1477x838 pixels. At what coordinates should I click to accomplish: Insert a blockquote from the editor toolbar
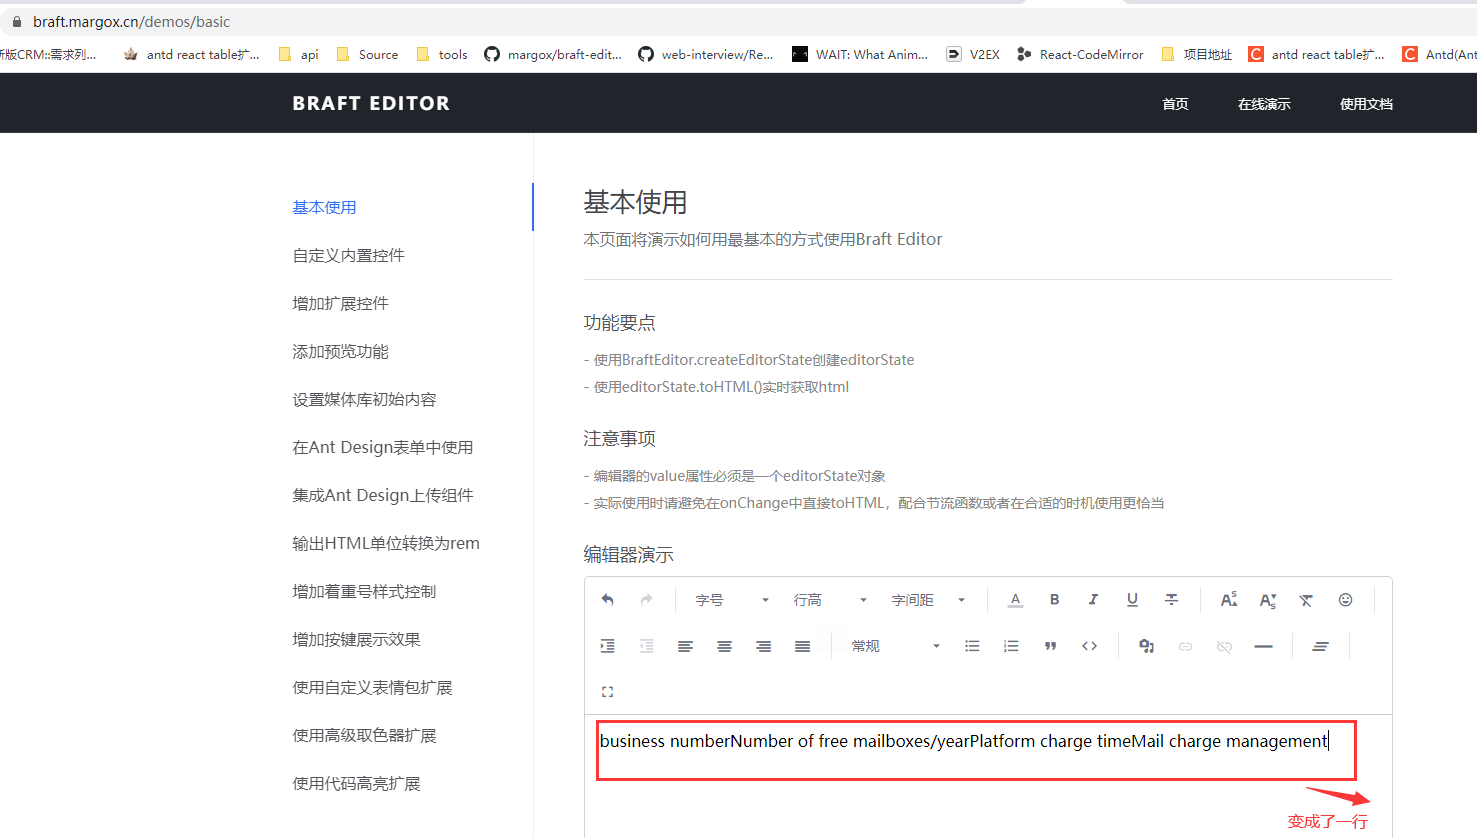[x=1050, y=645]
